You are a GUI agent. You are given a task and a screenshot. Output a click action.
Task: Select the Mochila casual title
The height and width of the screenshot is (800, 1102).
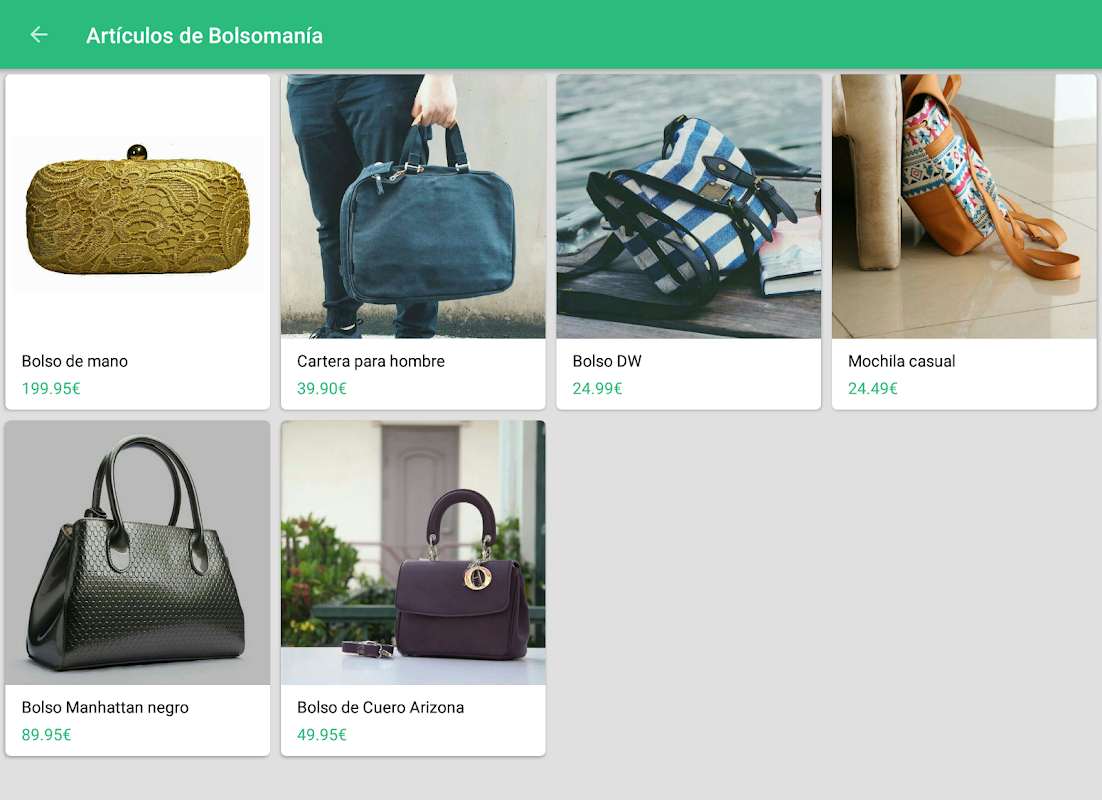coord(902,361)
